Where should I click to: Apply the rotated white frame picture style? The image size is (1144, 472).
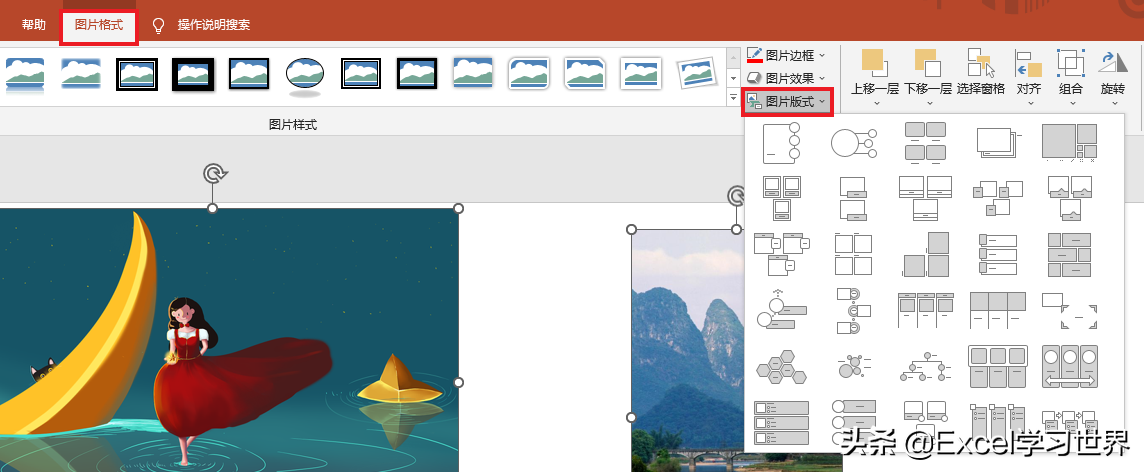pyautogui.click(x=699, y=74)
